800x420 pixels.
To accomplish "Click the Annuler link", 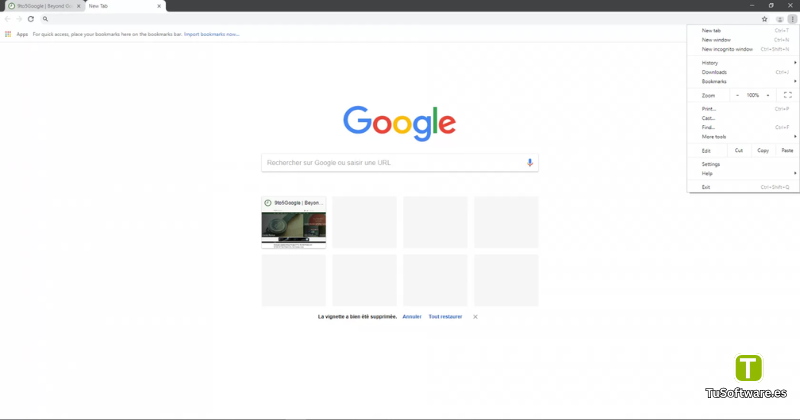I will (412, 316).
